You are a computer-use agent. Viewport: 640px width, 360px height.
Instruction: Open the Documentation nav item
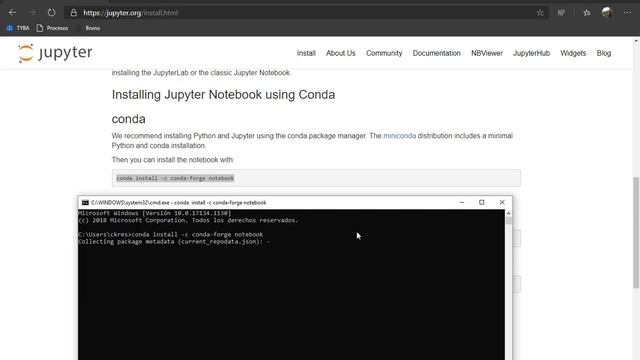(436, 53)
